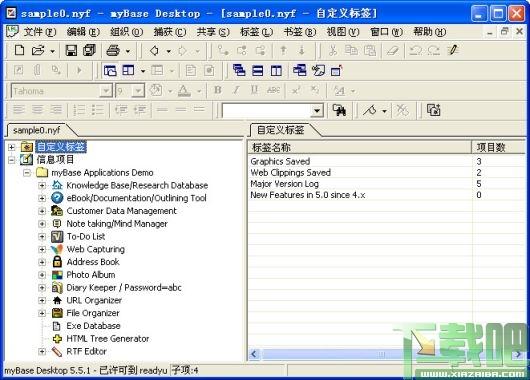Click the Redo toolbar icon
The width and height of the screenshot is (530, 380).
[x=433, y=51]
